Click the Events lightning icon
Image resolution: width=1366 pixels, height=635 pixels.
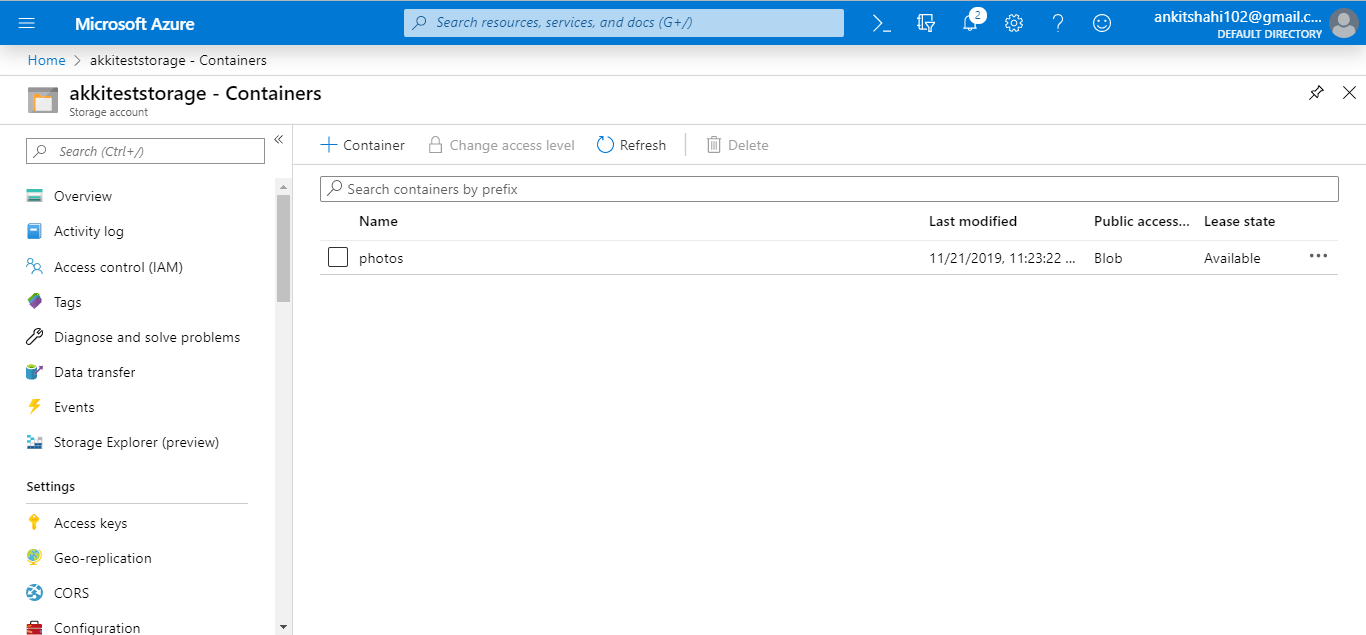point(35,407)
